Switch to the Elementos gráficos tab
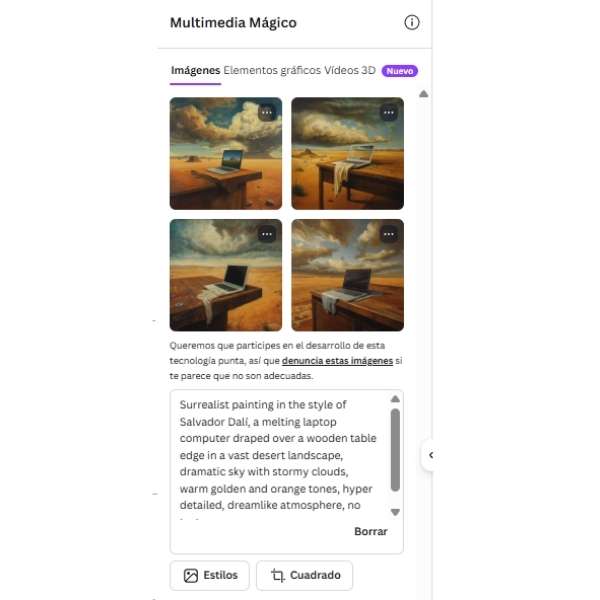Viewport: 600px width, 600px height. (x=272, y=70)
